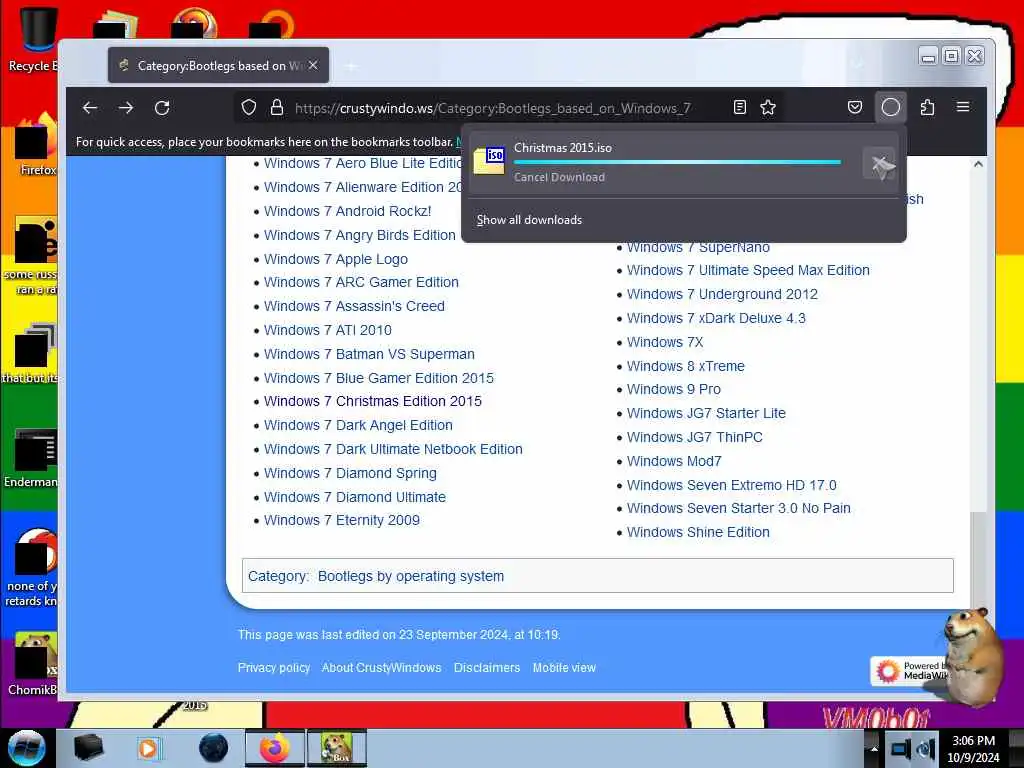Open Windows 7 Android Rockz! link
The width and height of the screenshot is (1024, 768).
(347, 212)
